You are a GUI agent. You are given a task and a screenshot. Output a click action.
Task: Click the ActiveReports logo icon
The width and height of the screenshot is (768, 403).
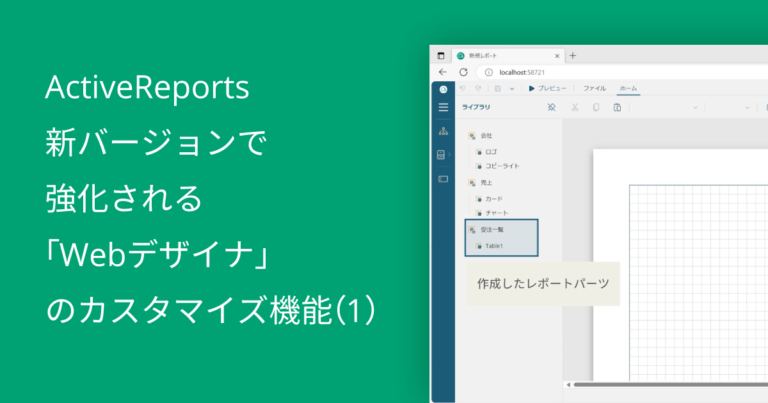(x=443, y=89)
